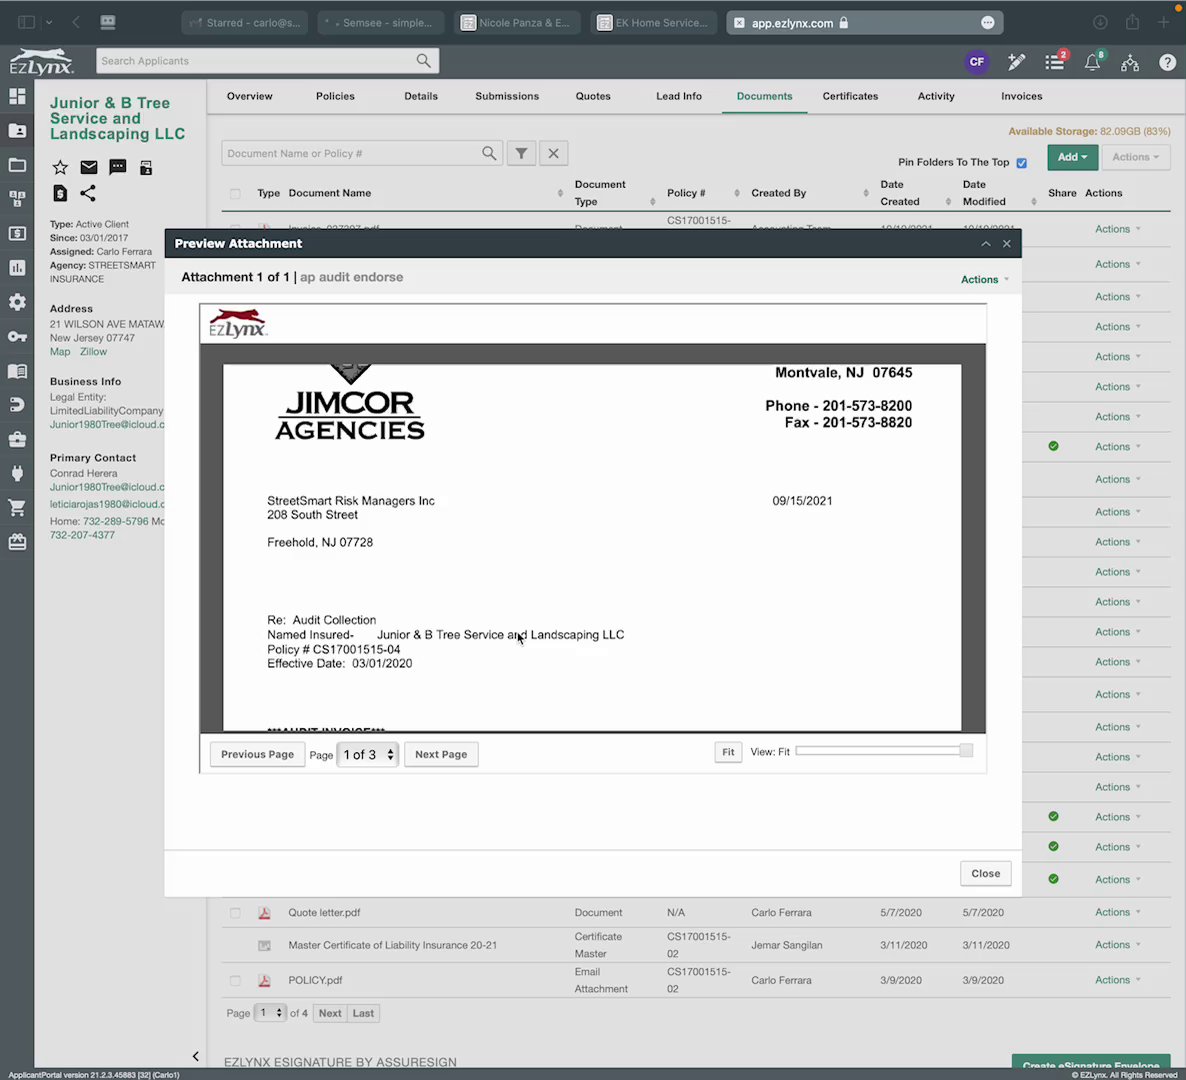The height and width of the screenshot is (1080, 1186).
Task: Click Previous Page in the preview
Action: point(257,754)
